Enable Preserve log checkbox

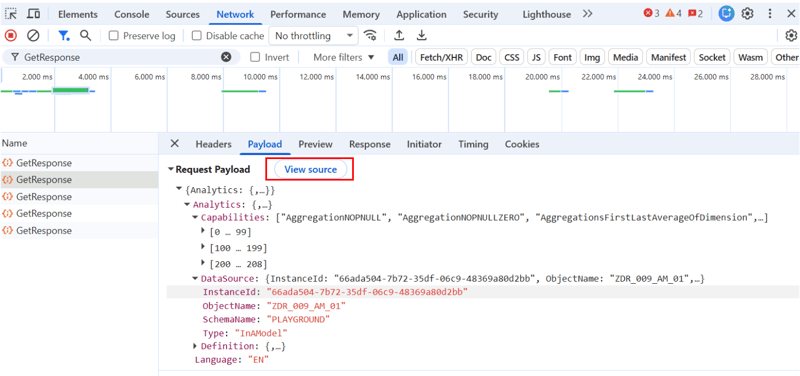114,36
